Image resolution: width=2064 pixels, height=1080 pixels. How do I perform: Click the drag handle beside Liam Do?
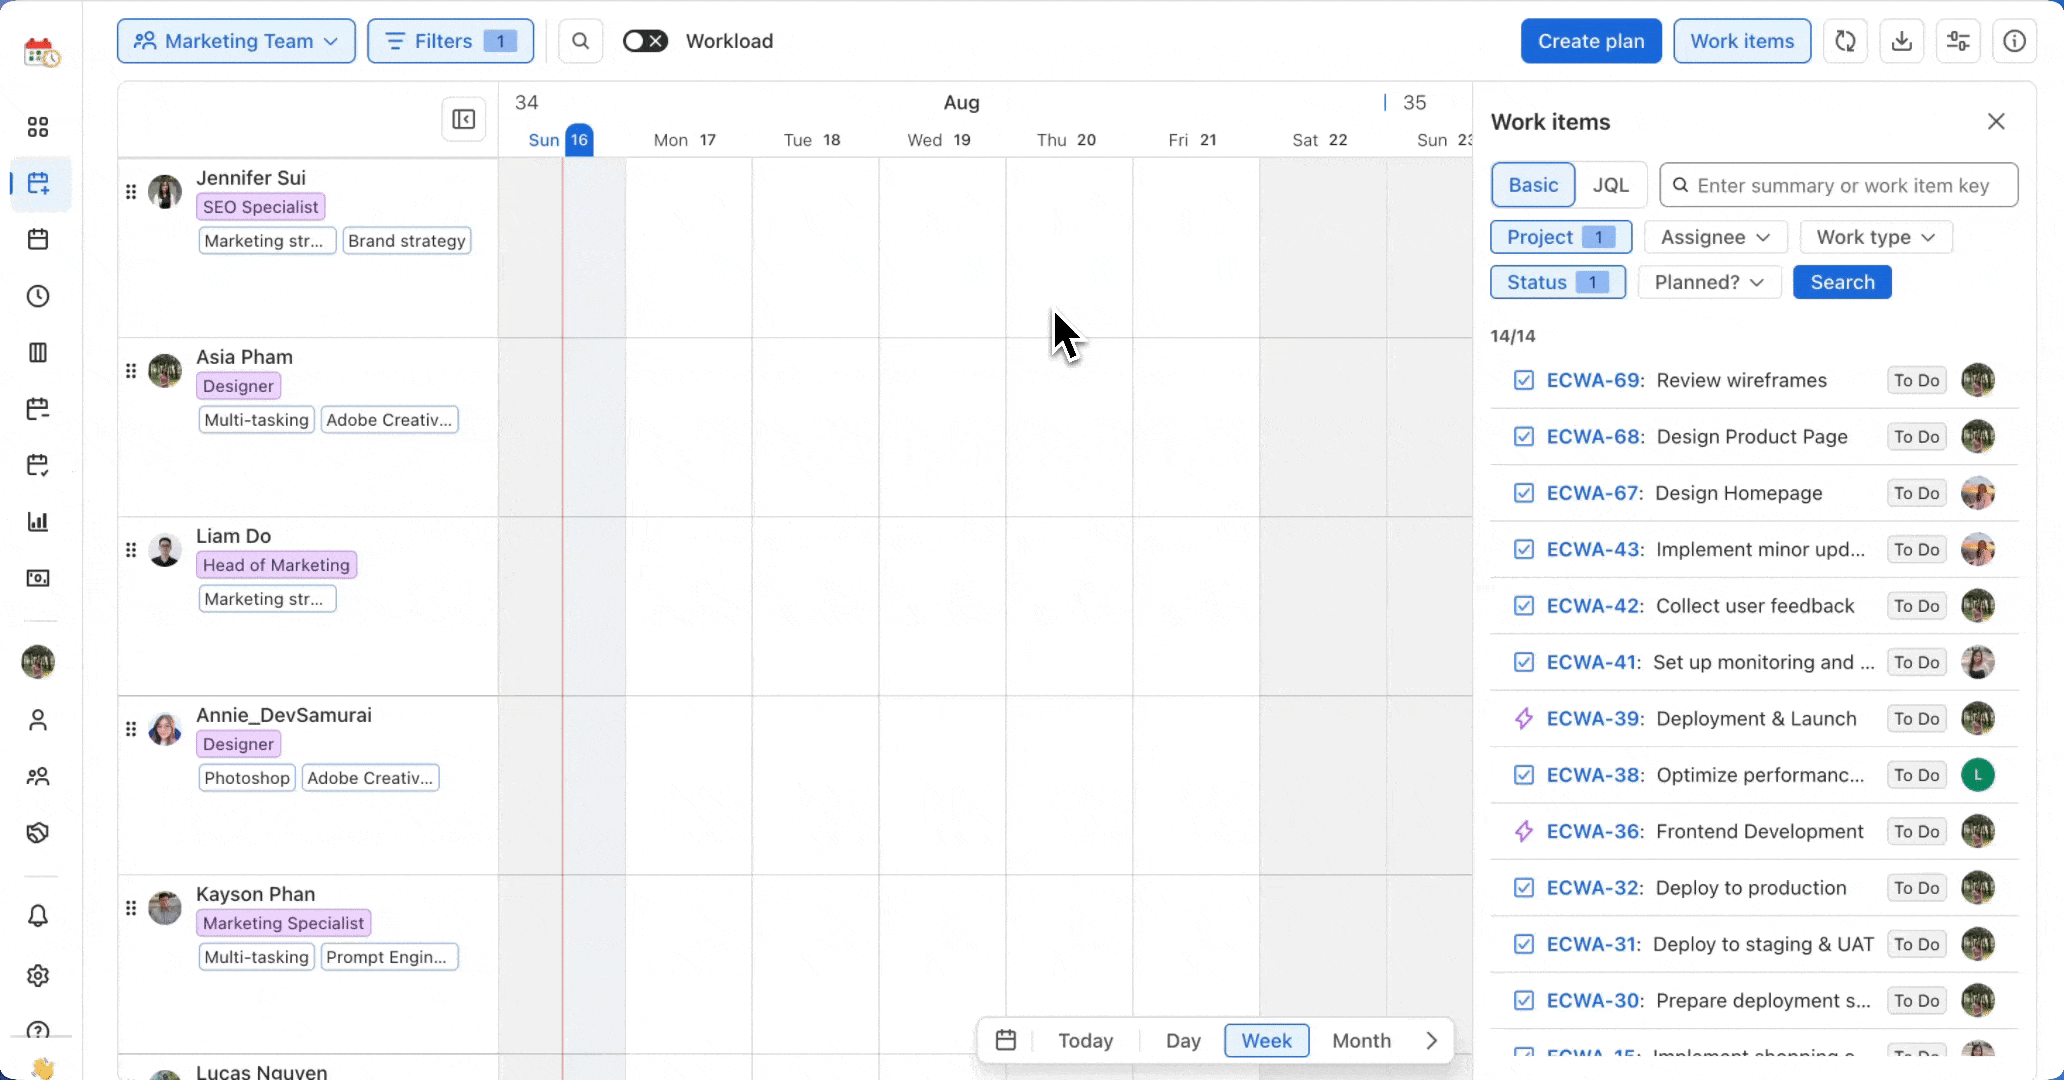[131, 550]
